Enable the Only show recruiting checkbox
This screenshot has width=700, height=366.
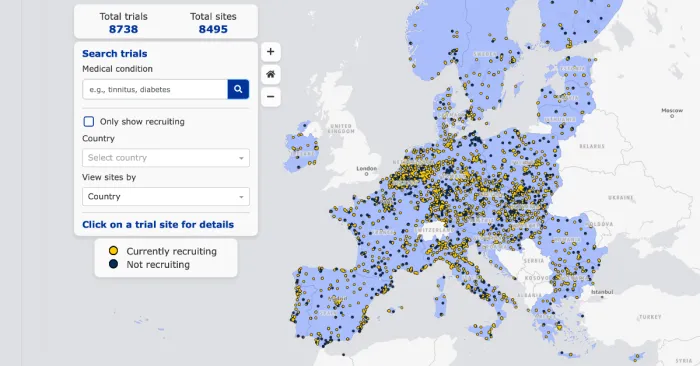(89, 121)
